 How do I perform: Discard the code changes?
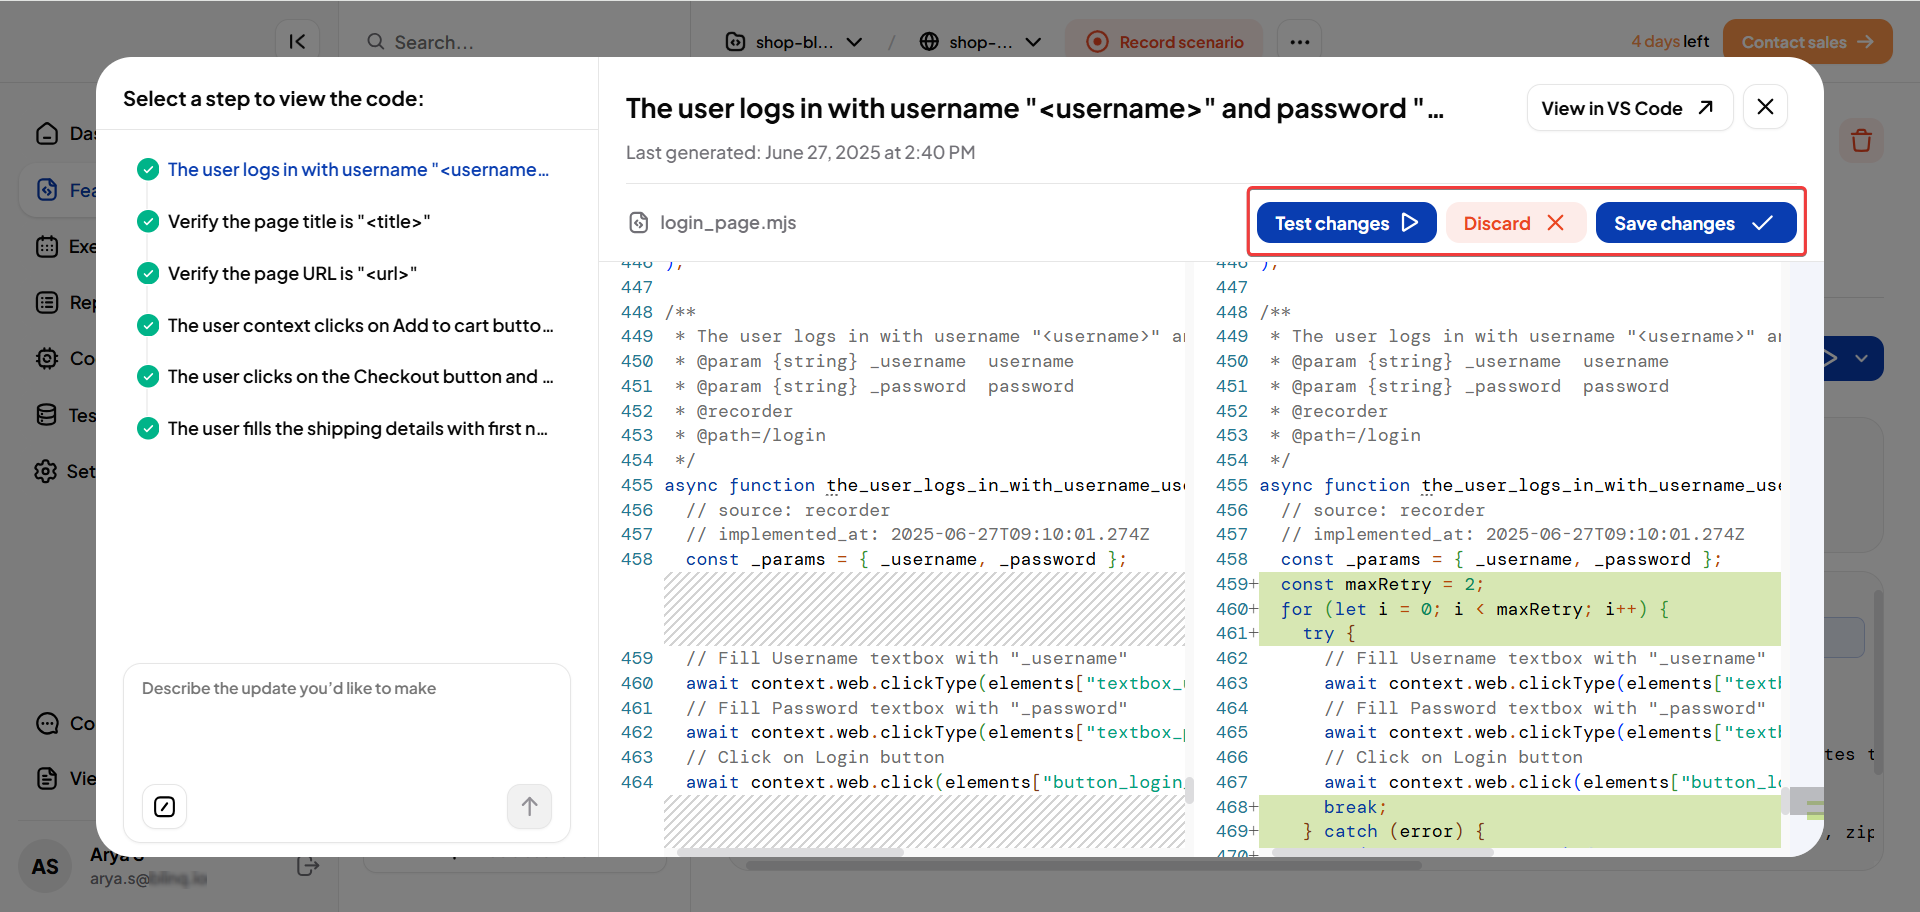[x=1514, y=223]
